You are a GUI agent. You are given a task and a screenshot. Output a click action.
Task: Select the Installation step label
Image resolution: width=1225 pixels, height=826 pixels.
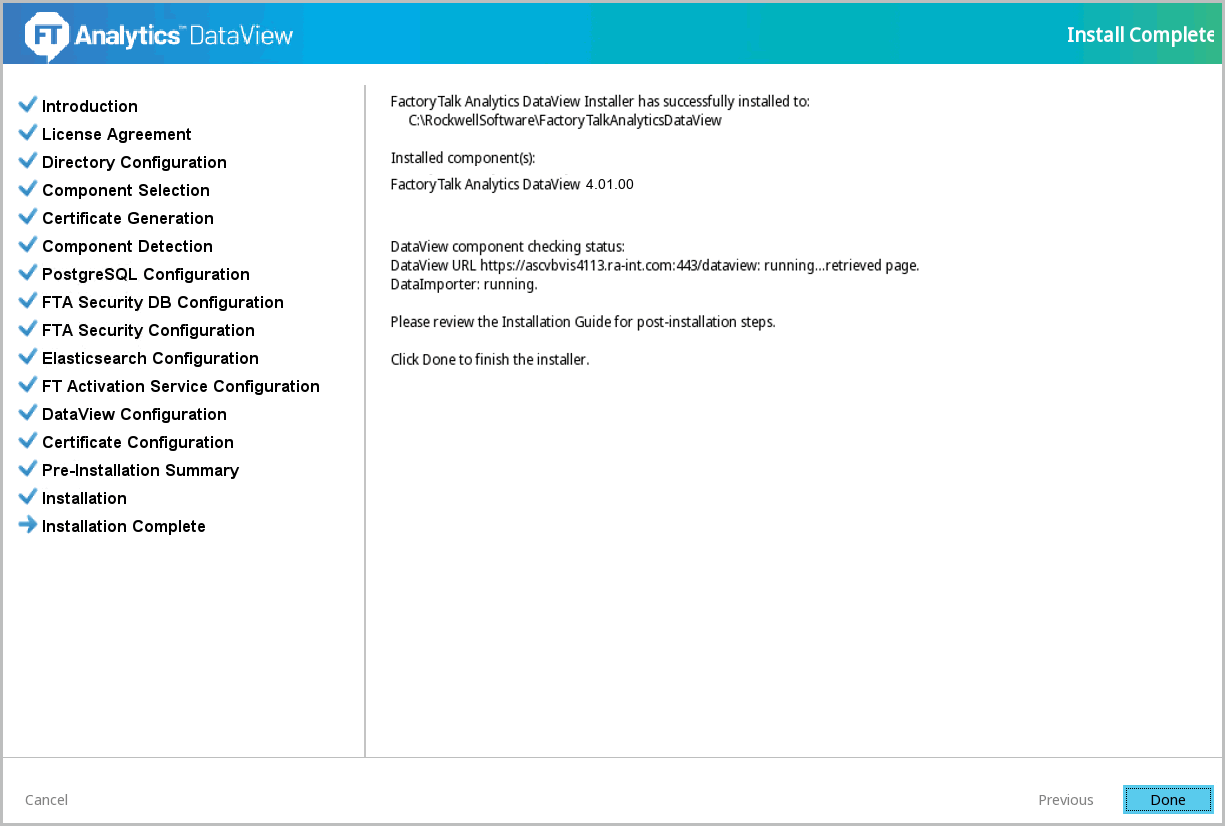pos(84,498)
